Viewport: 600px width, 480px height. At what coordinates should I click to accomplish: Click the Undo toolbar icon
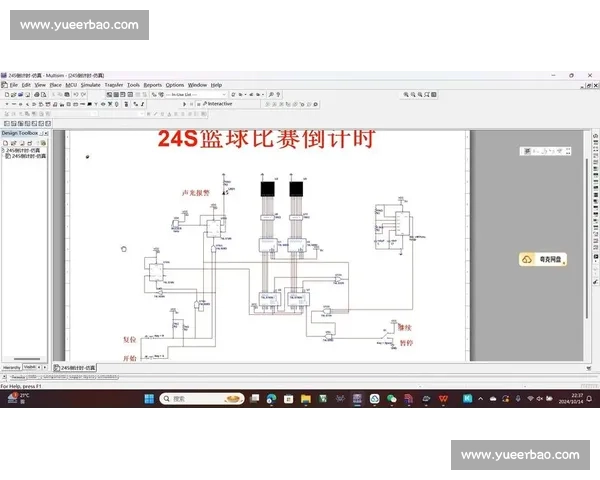coord(76,95)
